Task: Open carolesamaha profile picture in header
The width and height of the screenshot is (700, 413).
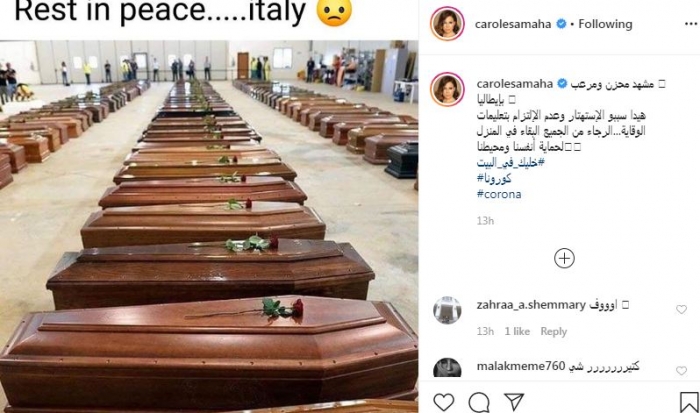Action: click(447, 23)
